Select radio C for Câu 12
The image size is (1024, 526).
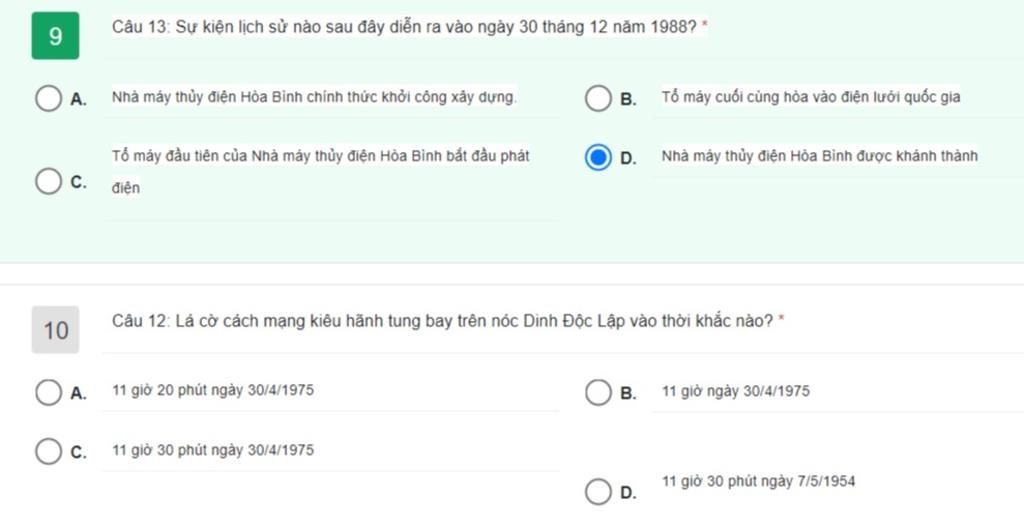pos(48,452)
